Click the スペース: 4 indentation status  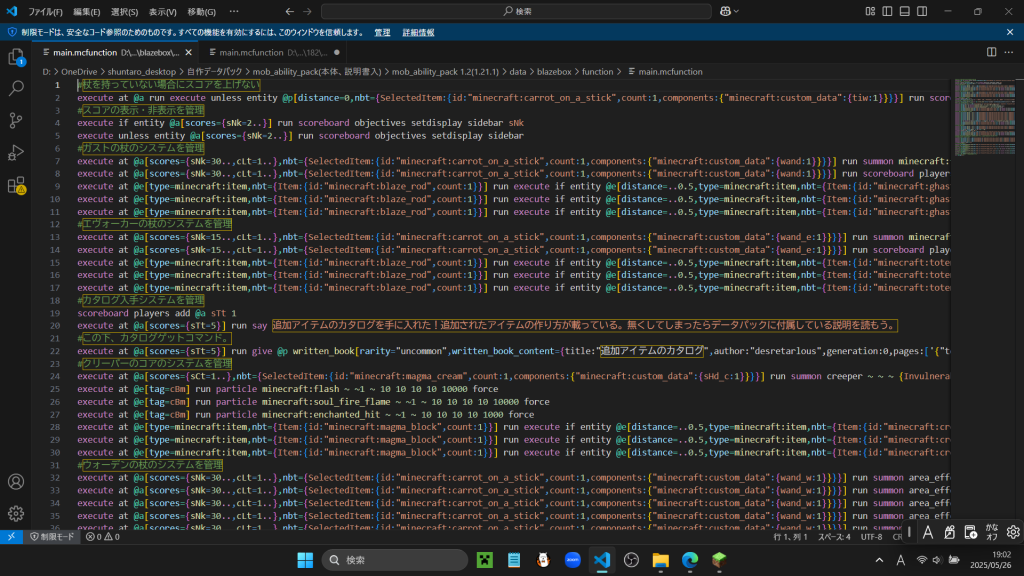[834, 537]
